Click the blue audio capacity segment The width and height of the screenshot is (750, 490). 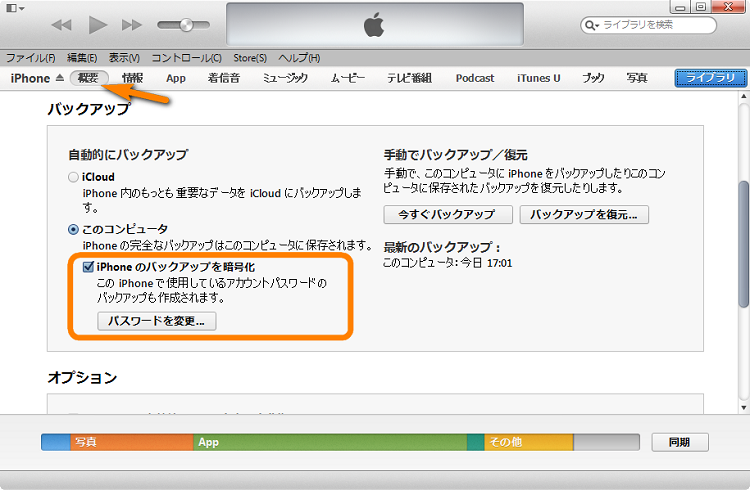pos(56,442)
